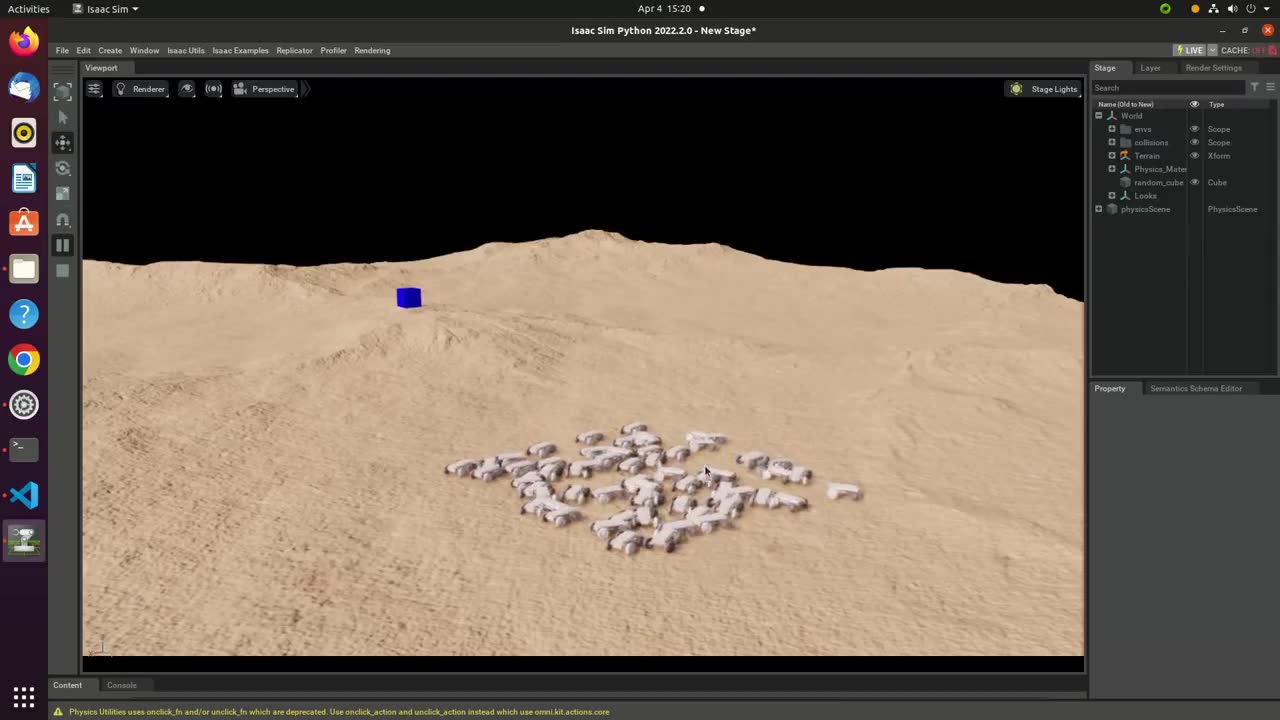
Task: Click the blue cube in the viewport
Action: 409,297
